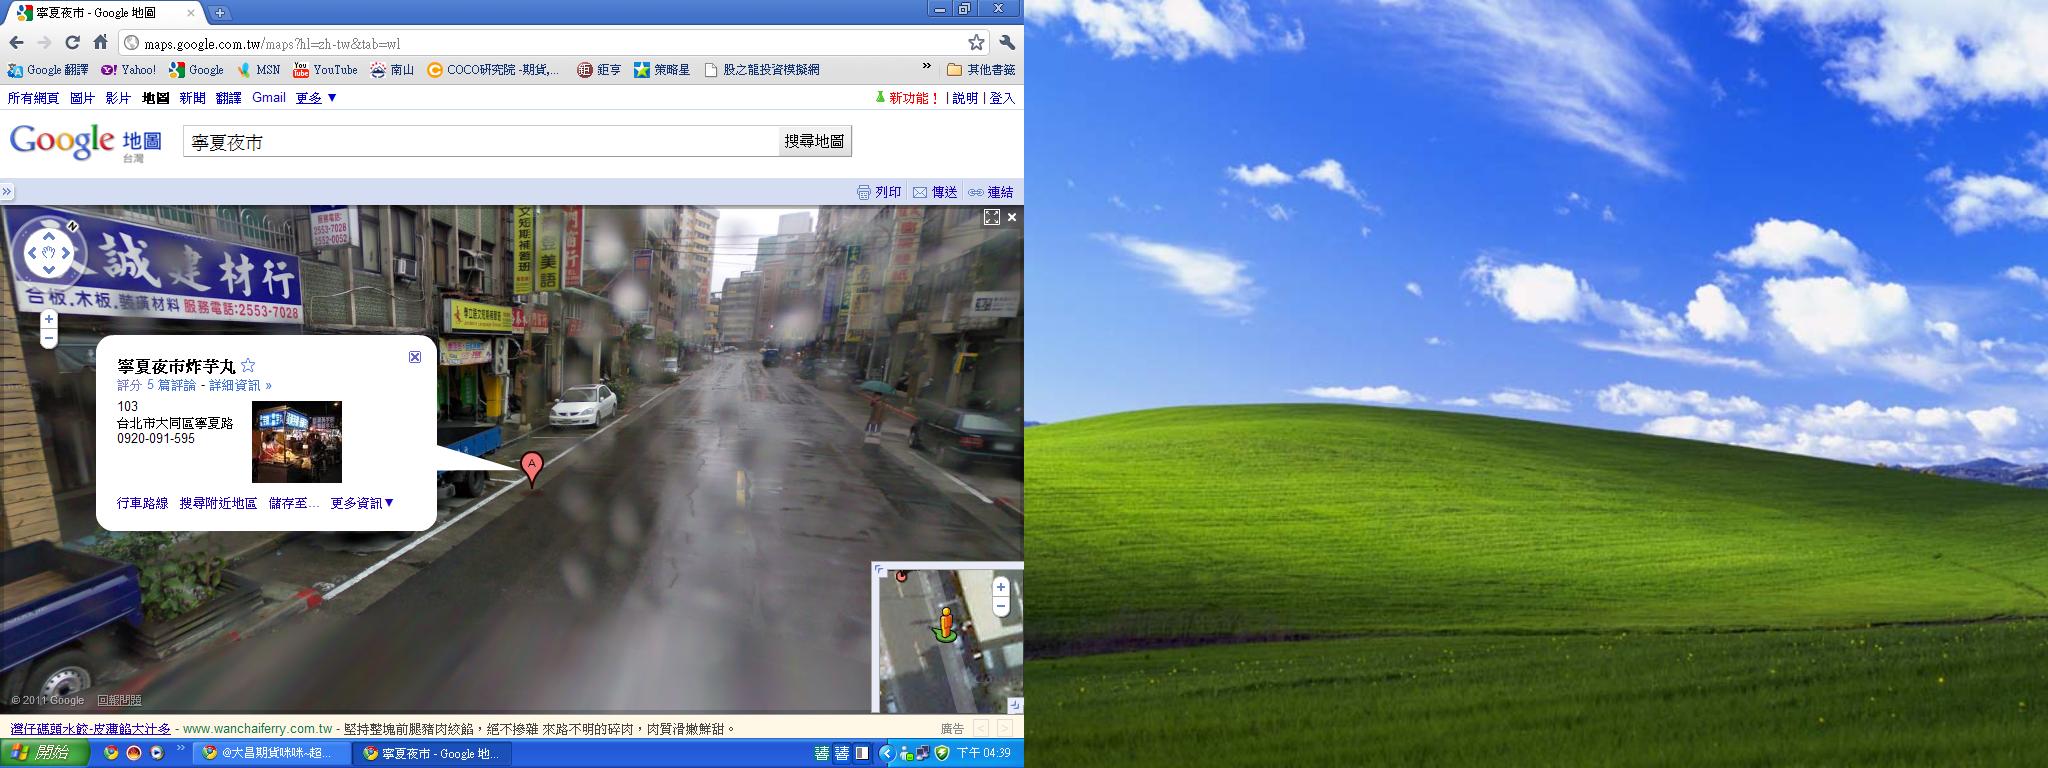Open the 說明 help link
Image resolution: width=2048 pixels, height=768 pixels.
[965, 98]
